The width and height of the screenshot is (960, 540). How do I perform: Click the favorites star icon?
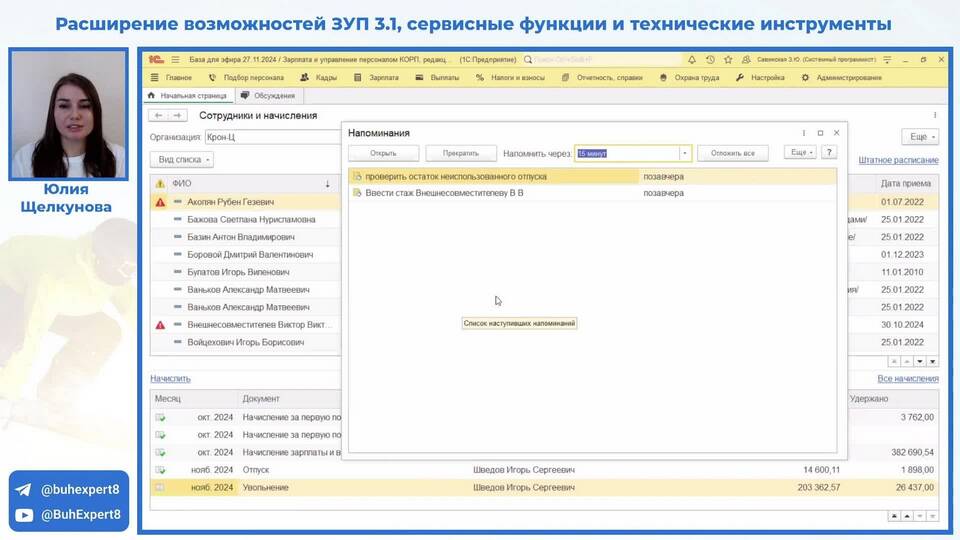(726, 60)
